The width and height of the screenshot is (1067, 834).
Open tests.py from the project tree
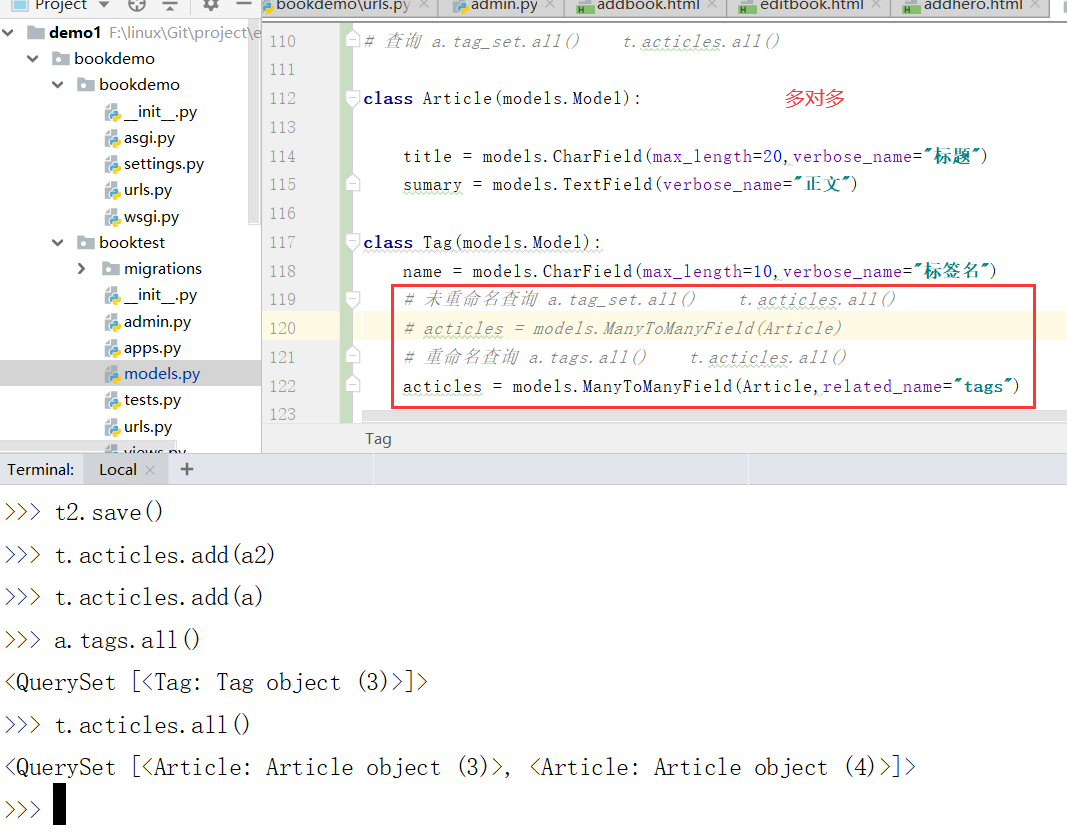pos(152,400)
